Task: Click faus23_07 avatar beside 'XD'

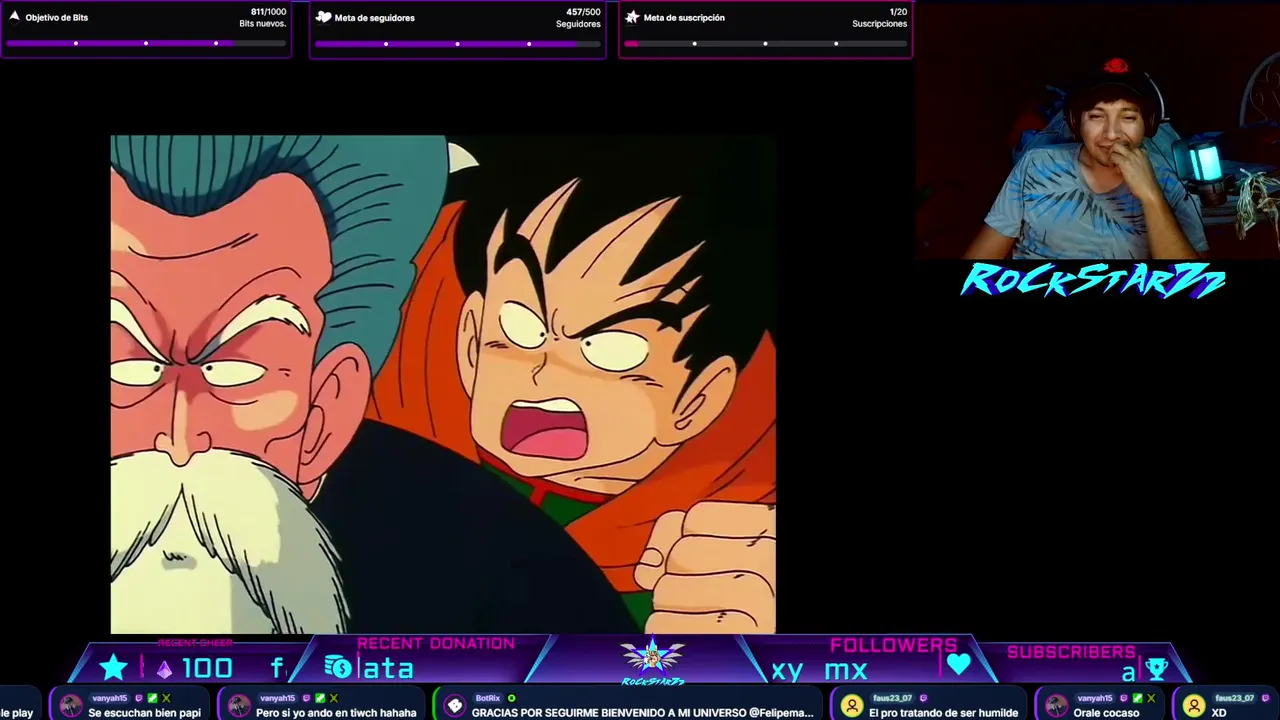Action: [x=1194, y=706]
